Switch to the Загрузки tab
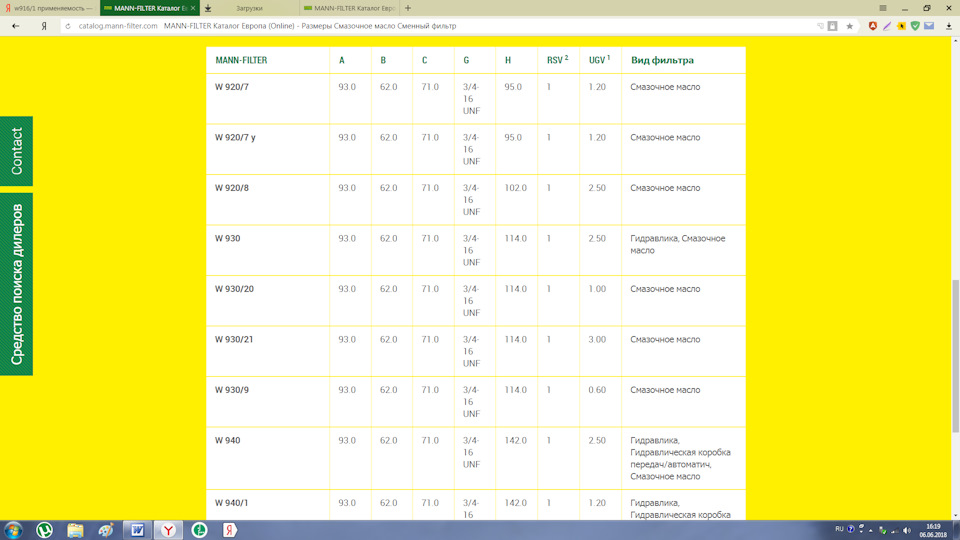The width and height of the screenshot is (960, 540). coord(249,8)
